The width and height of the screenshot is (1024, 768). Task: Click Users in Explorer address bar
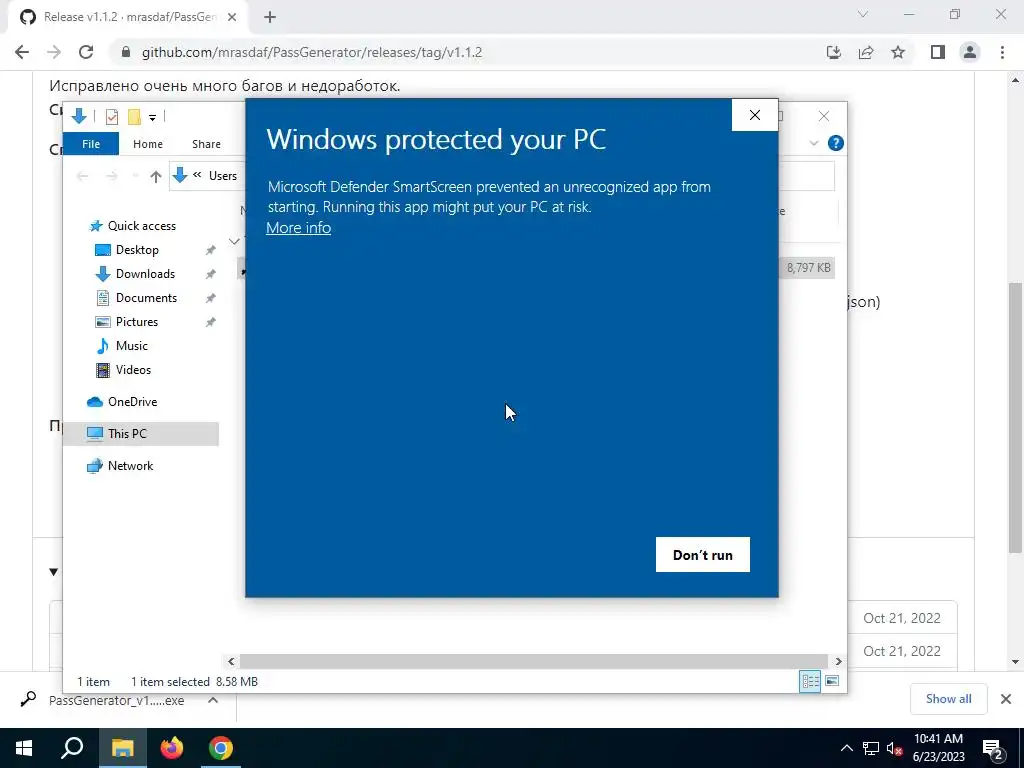pyautogui.click(x=223, y=176)
